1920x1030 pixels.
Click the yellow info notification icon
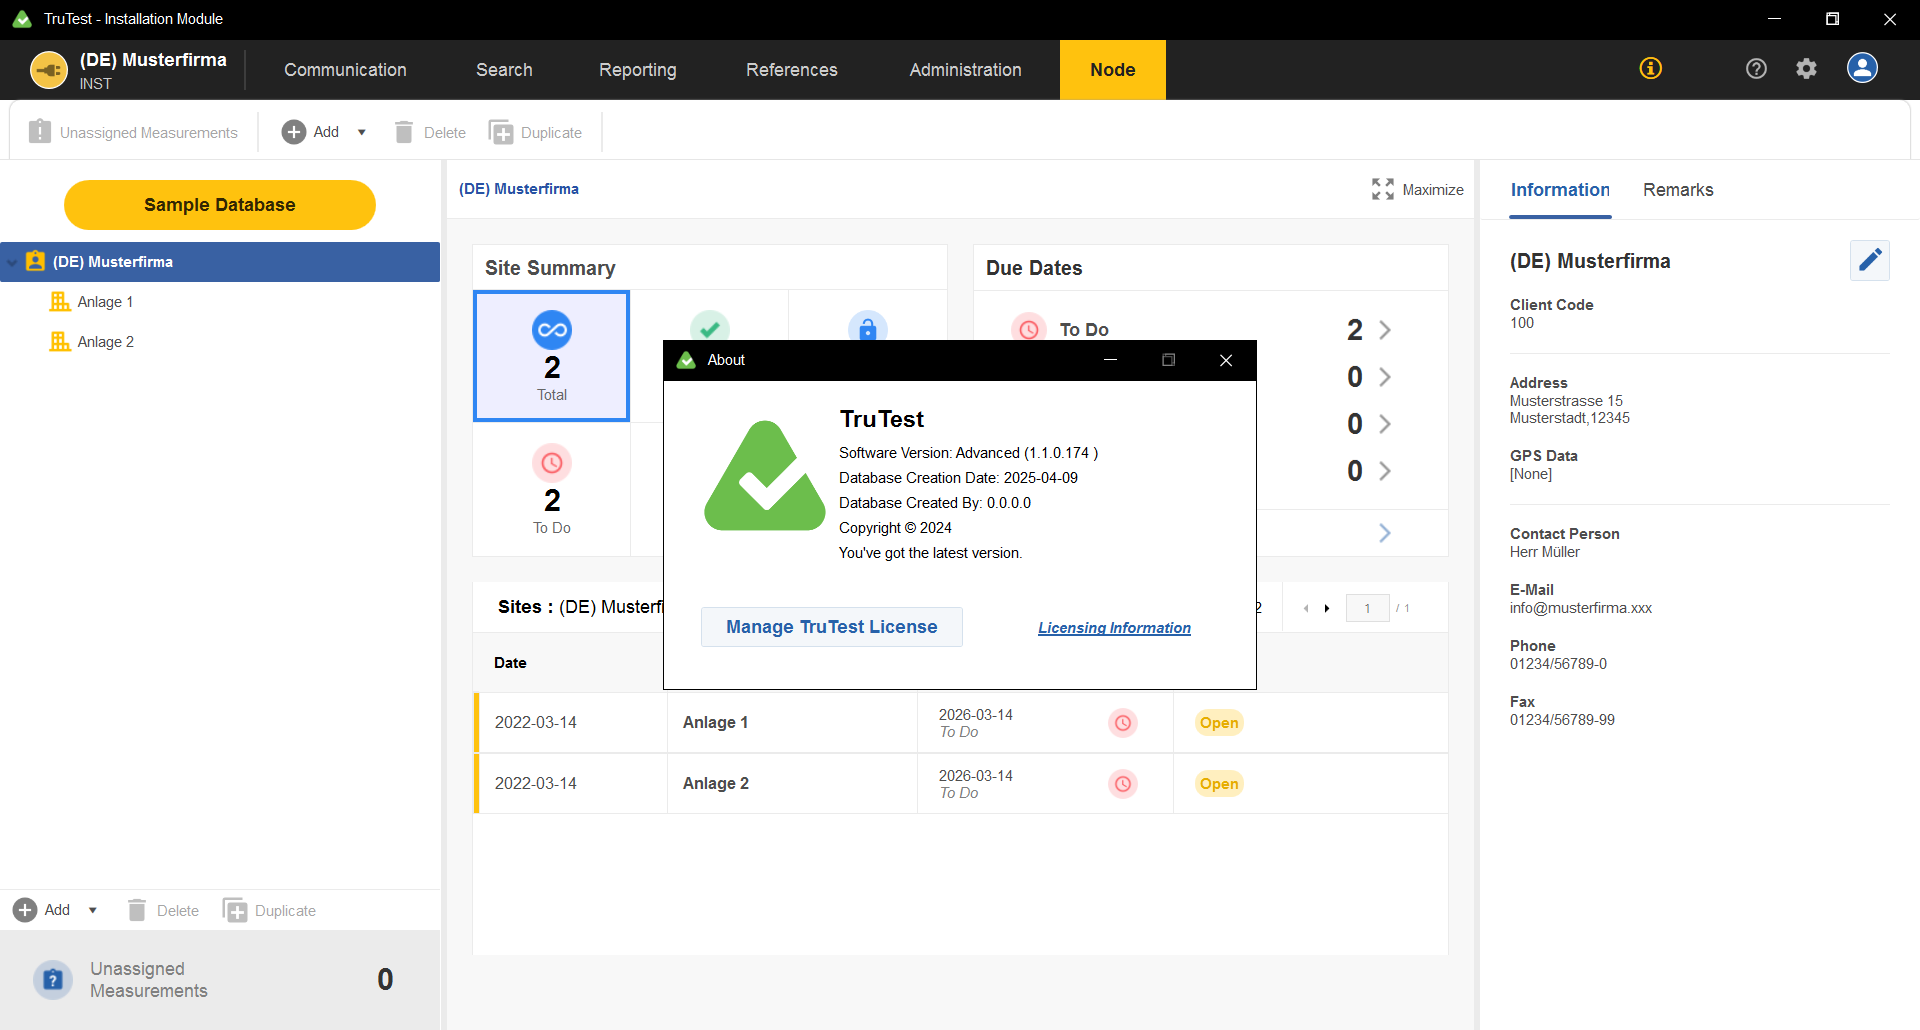1650,68
